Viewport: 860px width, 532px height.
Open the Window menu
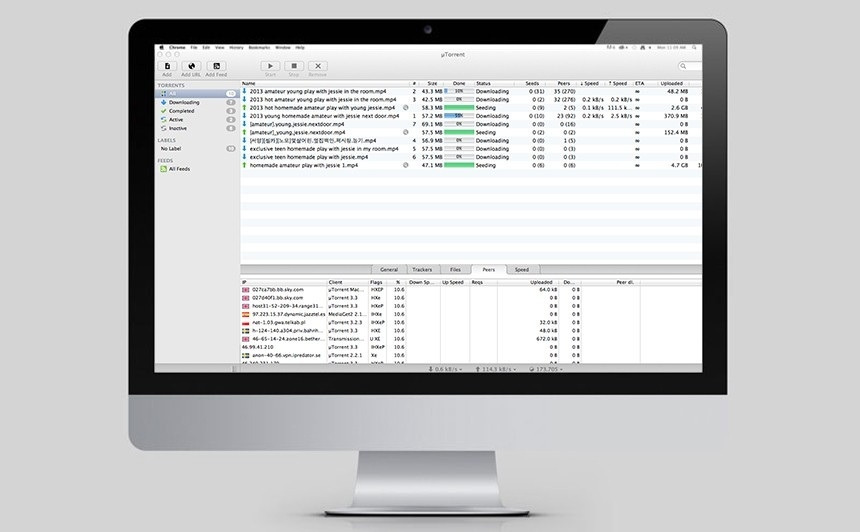pyautogui.click(x=283, y=48)
